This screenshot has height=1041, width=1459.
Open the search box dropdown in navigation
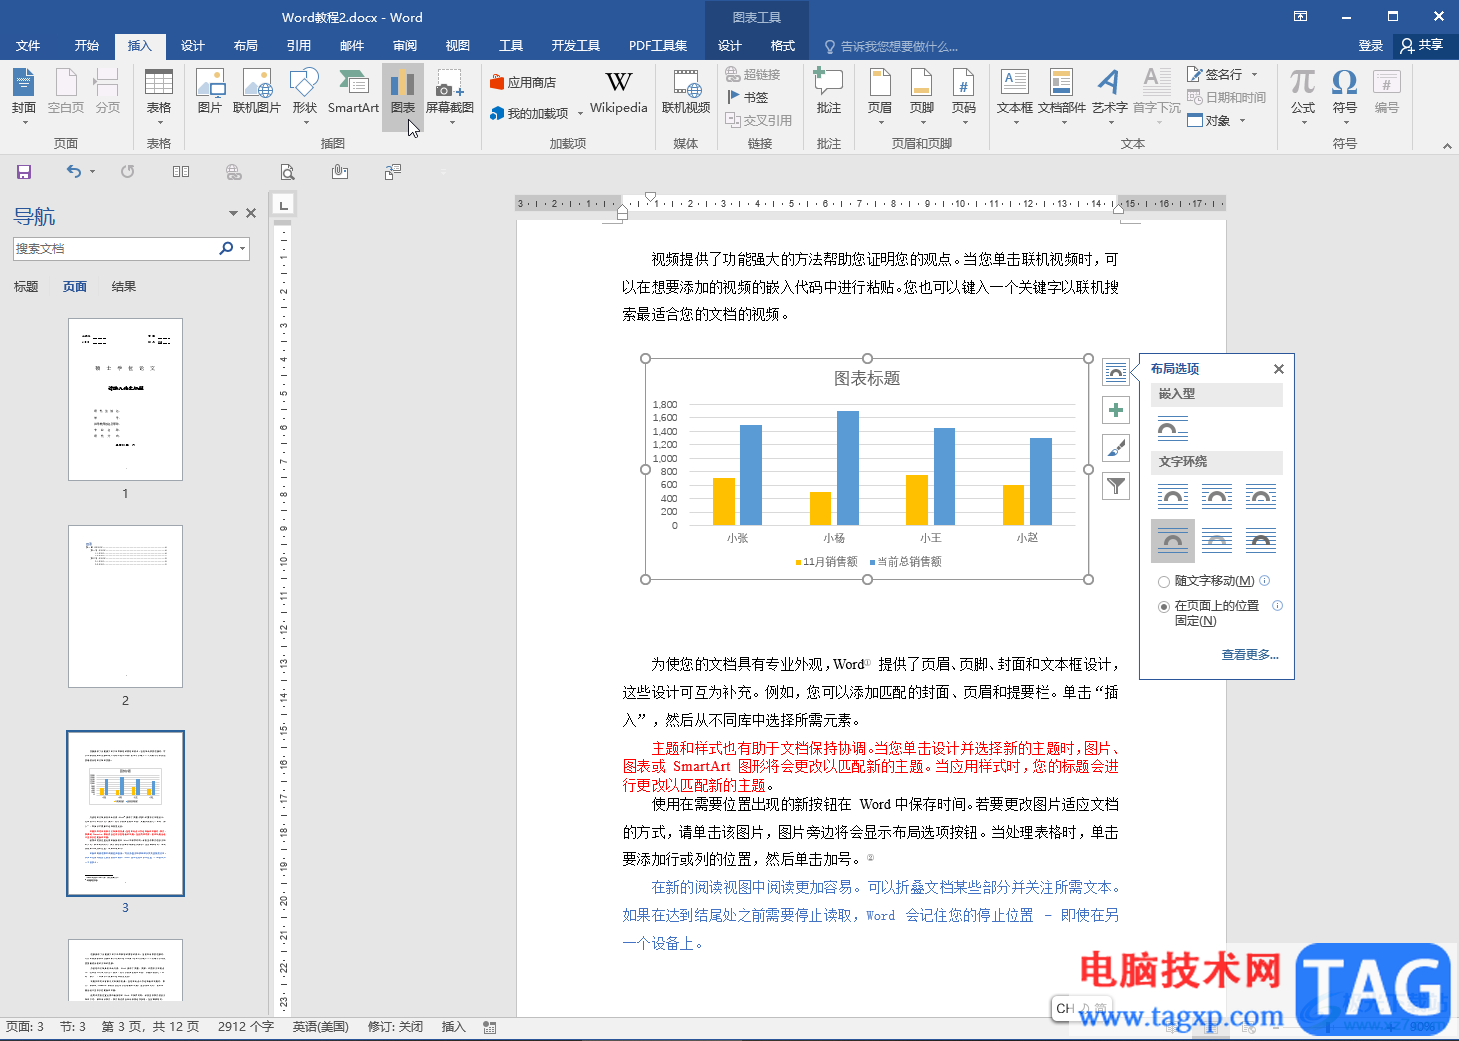[242, 249]
